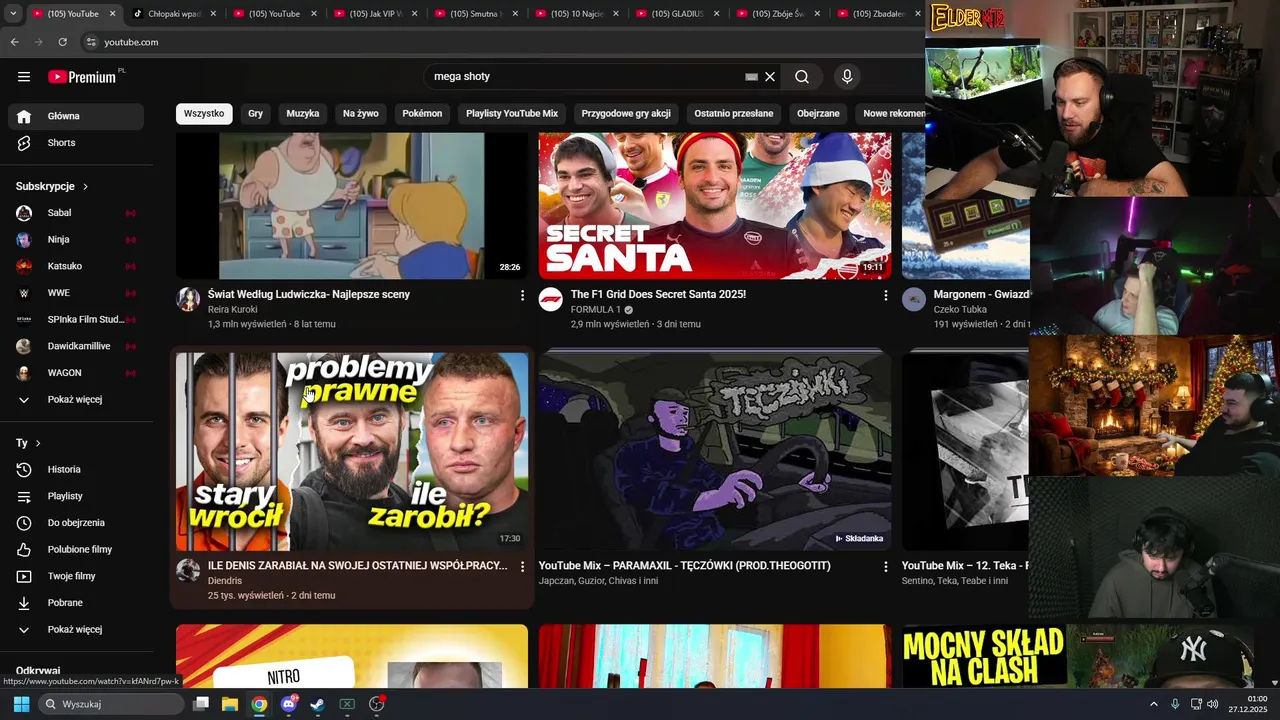Select the Muzyka filter chip
The image size is (1280, 720).
[303, 114]
